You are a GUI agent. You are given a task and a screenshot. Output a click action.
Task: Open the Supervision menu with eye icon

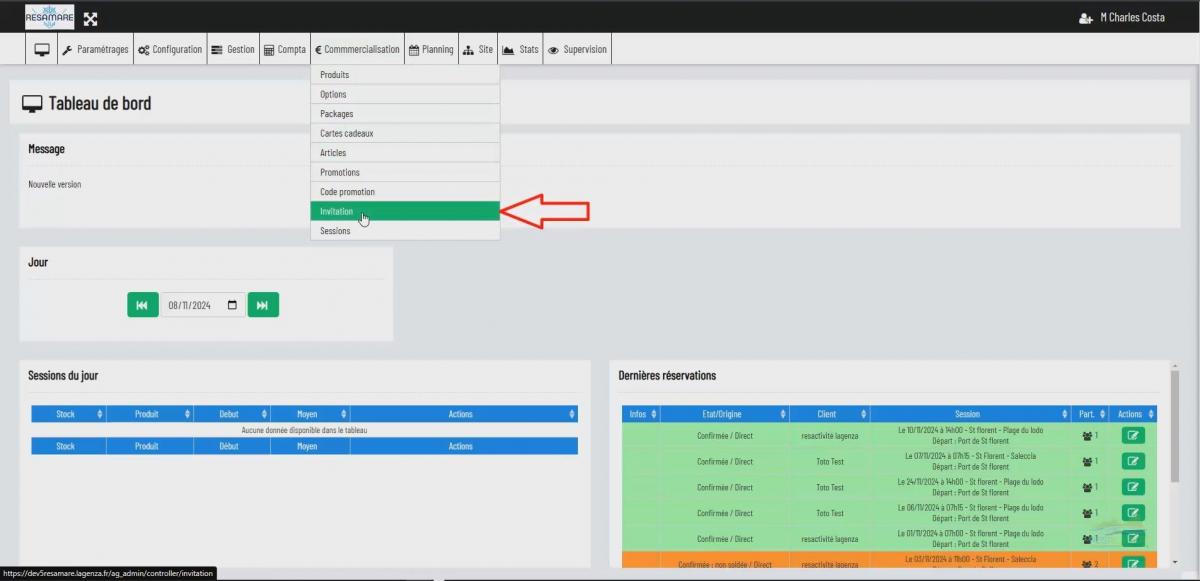click(x=577, y=50)
